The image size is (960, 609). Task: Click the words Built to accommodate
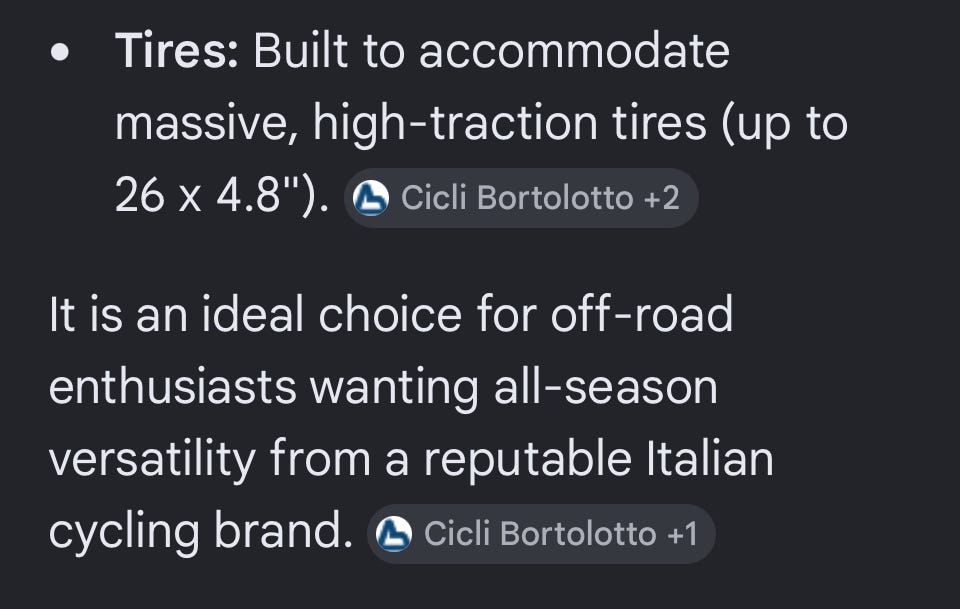[491, 51]
